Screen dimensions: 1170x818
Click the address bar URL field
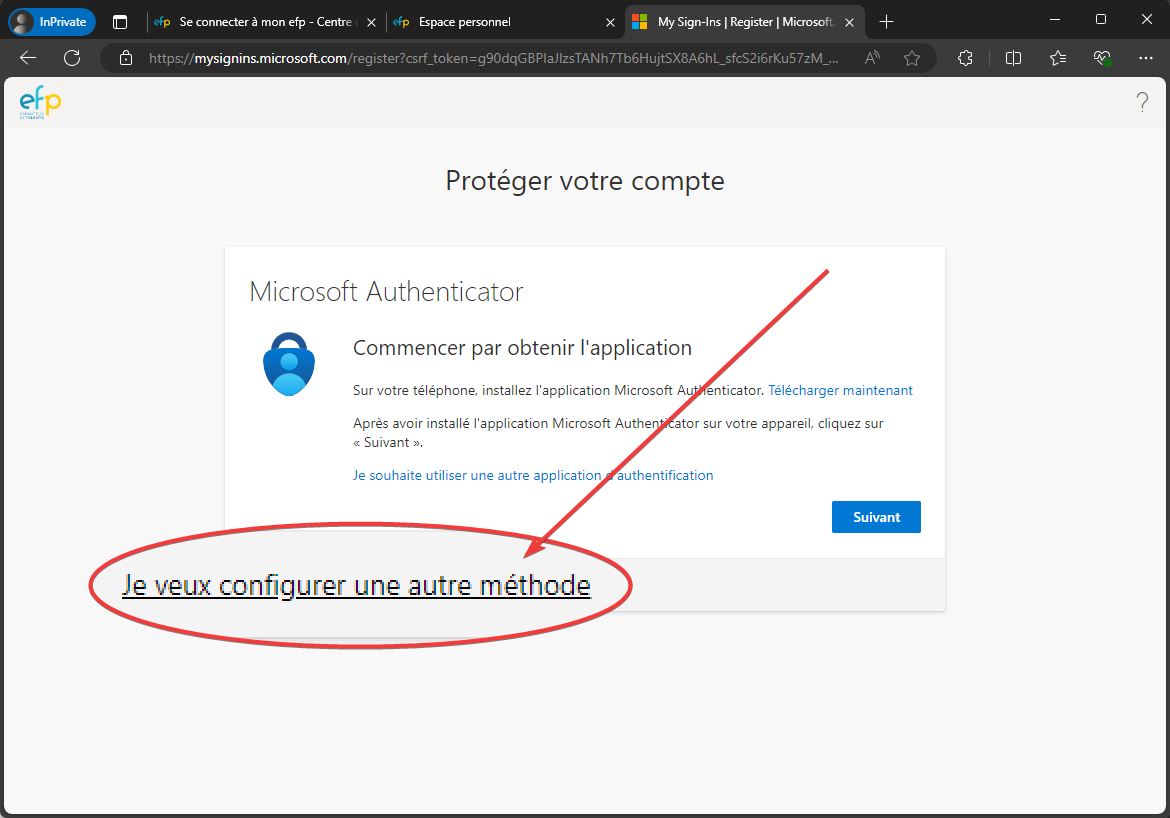pyautogui.click(x=493, y=58)
